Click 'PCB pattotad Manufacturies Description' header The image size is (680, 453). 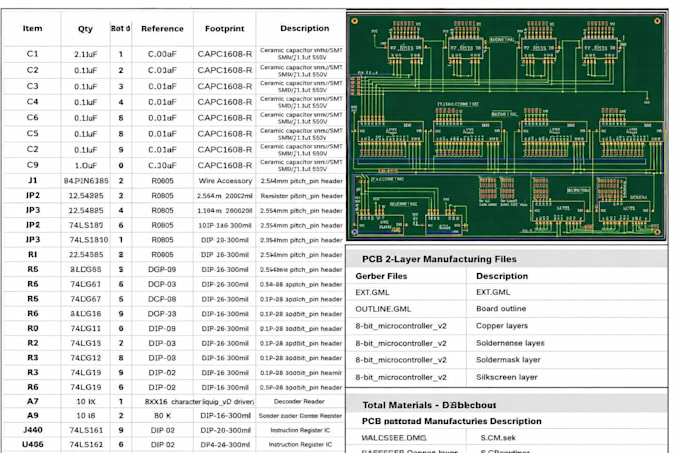coord(451,421)
